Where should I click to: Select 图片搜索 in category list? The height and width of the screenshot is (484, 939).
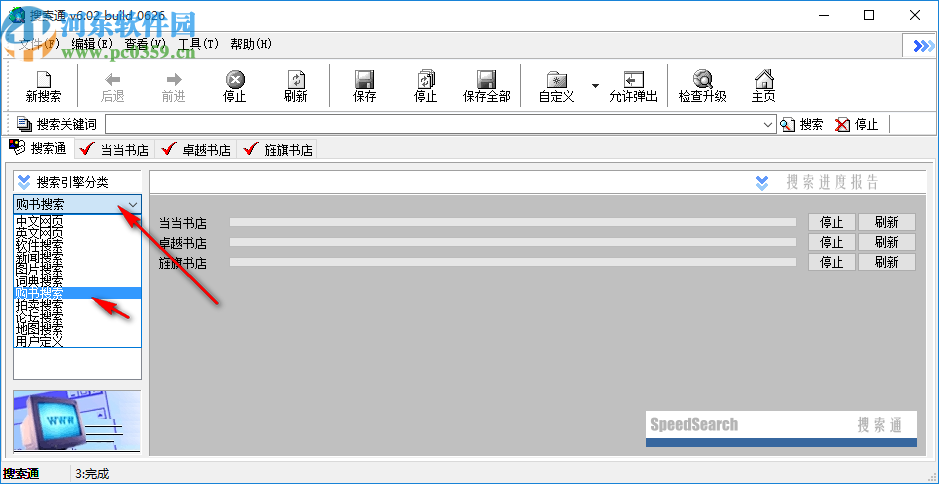pos(77,268)
